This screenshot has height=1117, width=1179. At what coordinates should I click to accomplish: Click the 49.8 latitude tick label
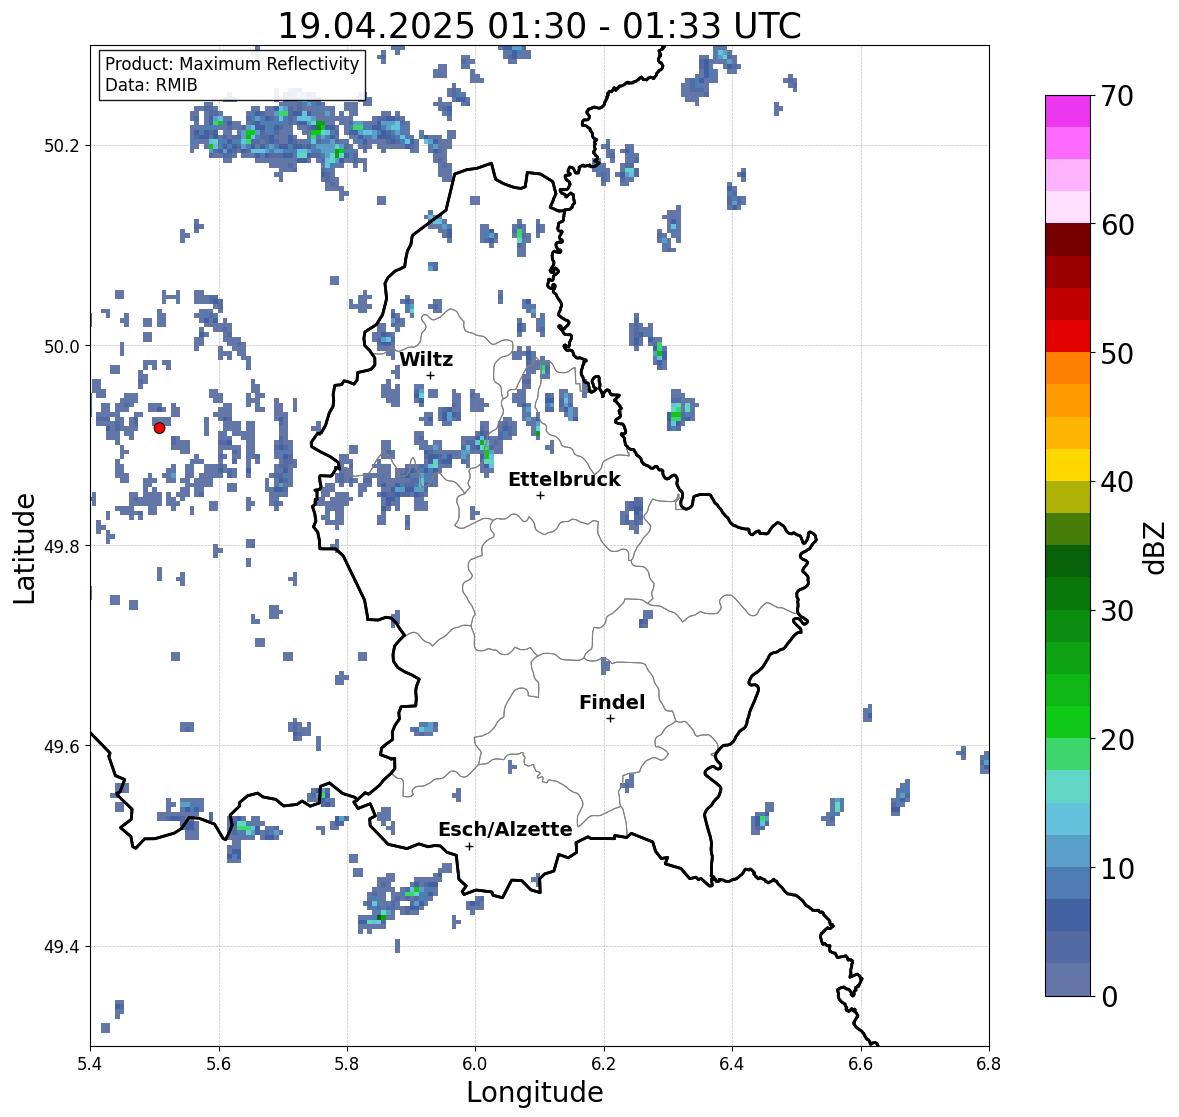point(62,546)
